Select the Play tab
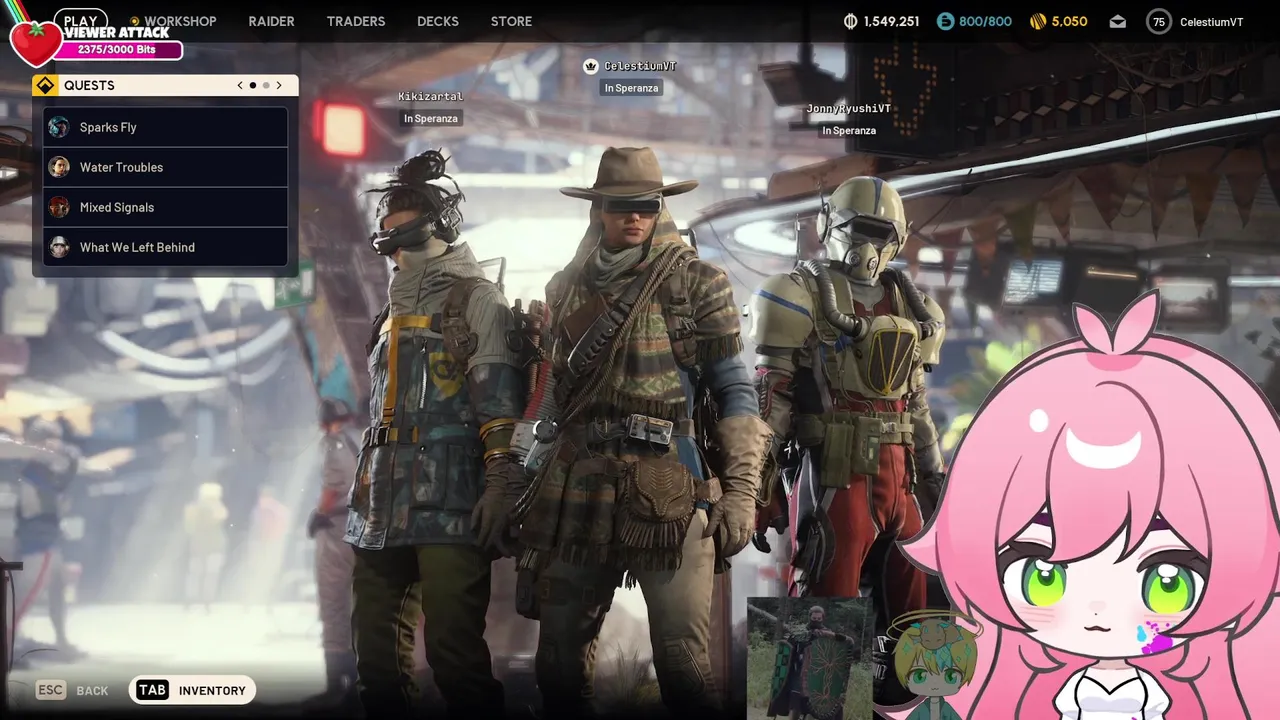The width and height of the screenshot is (1280, 720). (x=80, y=20)
